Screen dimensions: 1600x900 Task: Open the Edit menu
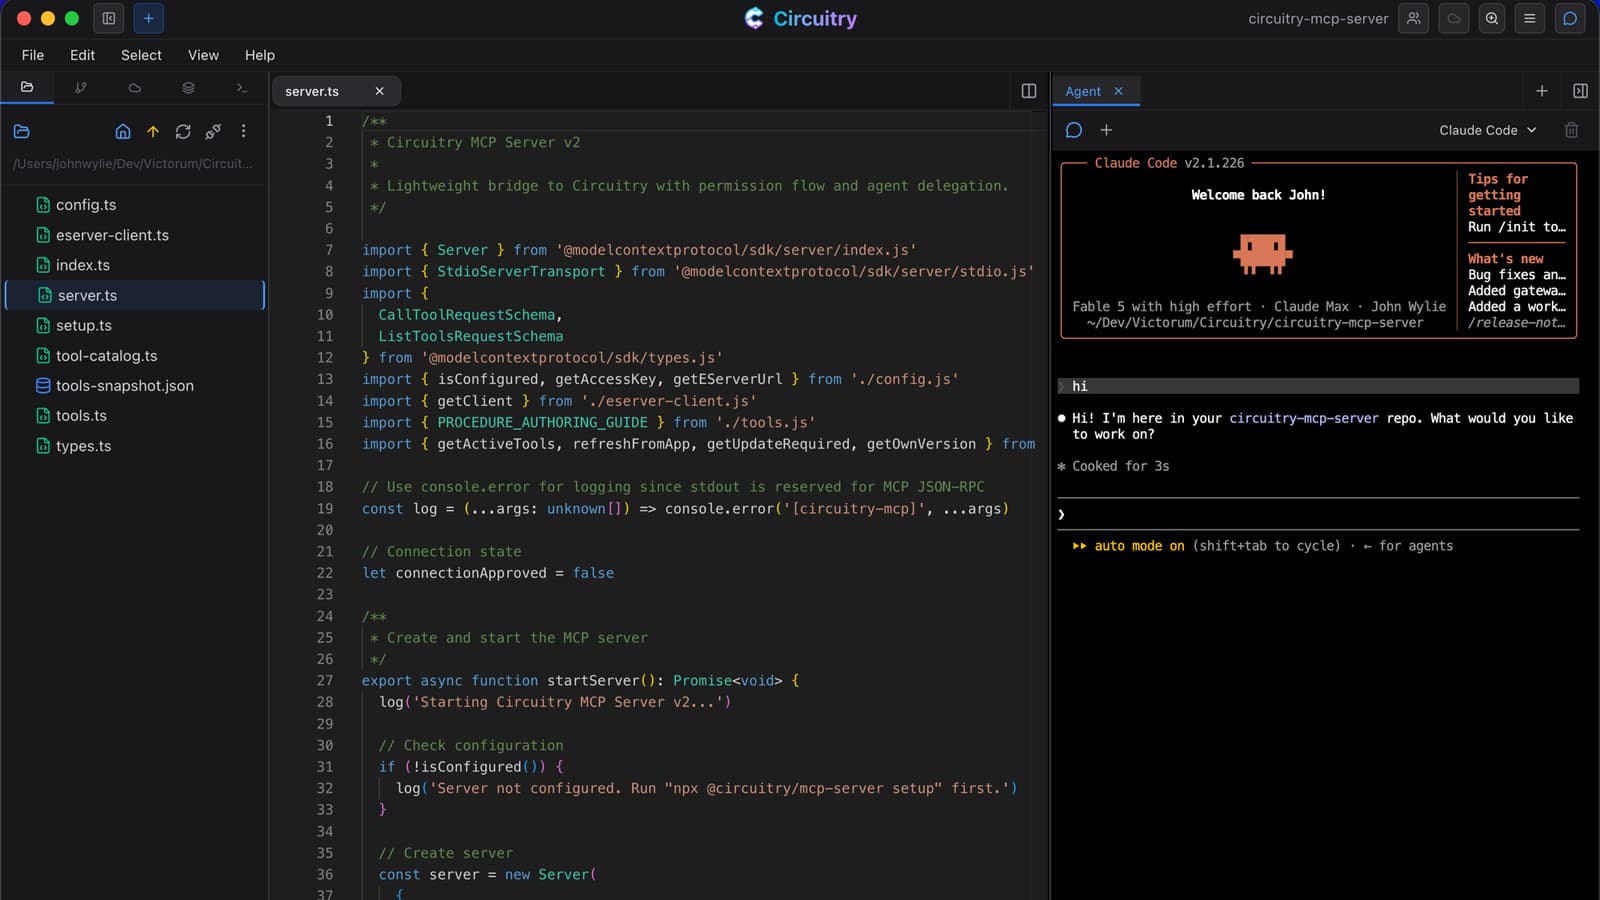click(82, 55)
